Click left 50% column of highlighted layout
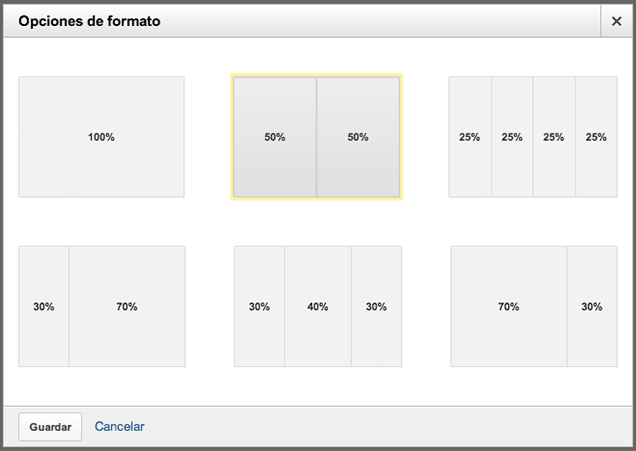The width and height of the screenshot is (636, 451). (x=275, y=137)
